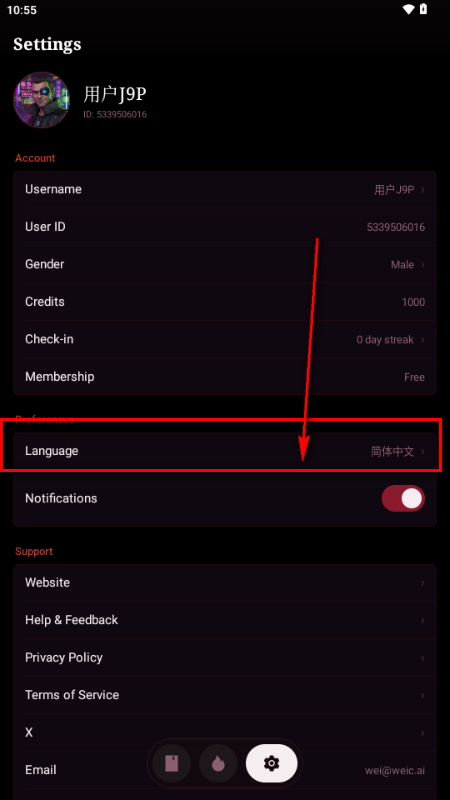
Task: Open the book library tab icon
Action: (x=171, y=763)
